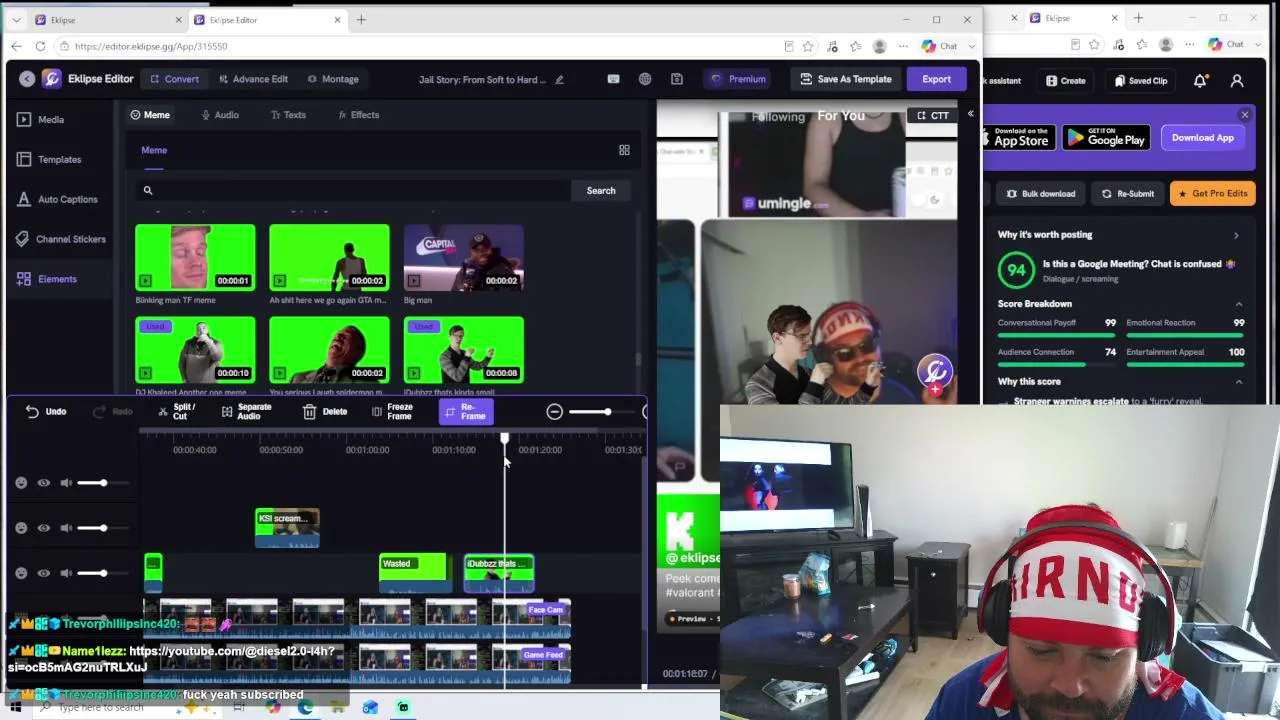
Task: Collapse the preview panel with double chevron
Action: click(970, 114)
